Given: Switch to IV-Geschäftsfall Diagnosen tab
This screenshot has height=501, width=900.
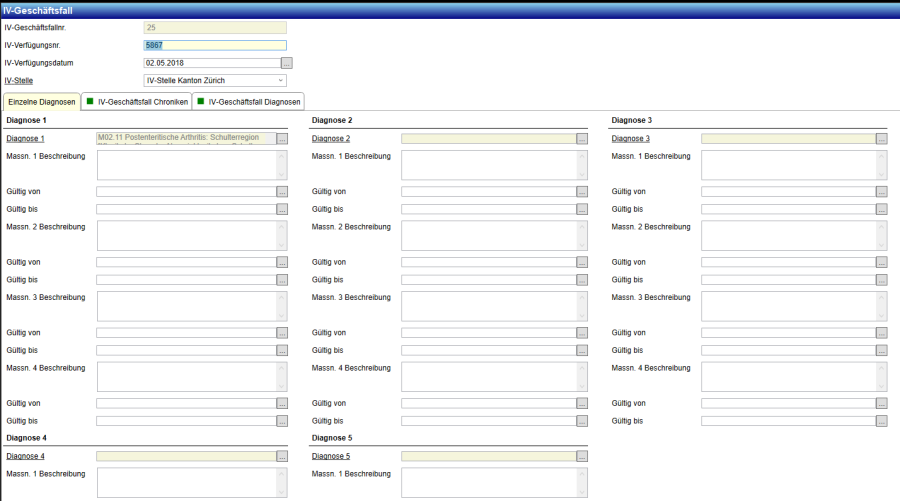Looking at the screenshot, I should tap(249, 102).
